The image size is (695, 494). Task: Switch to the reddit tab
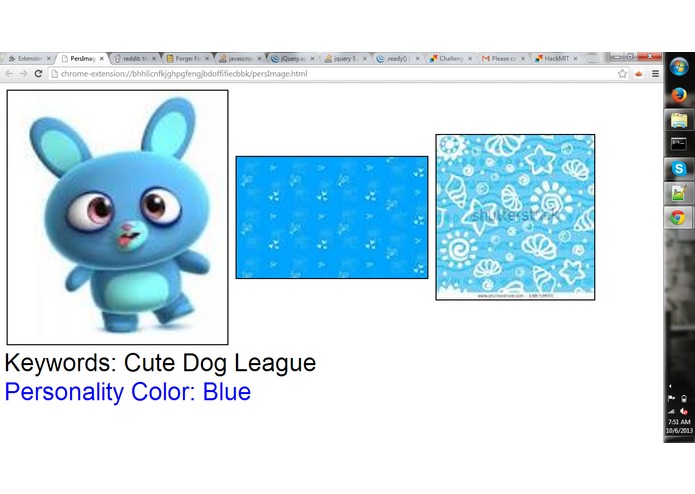click(x=135, y=58)
